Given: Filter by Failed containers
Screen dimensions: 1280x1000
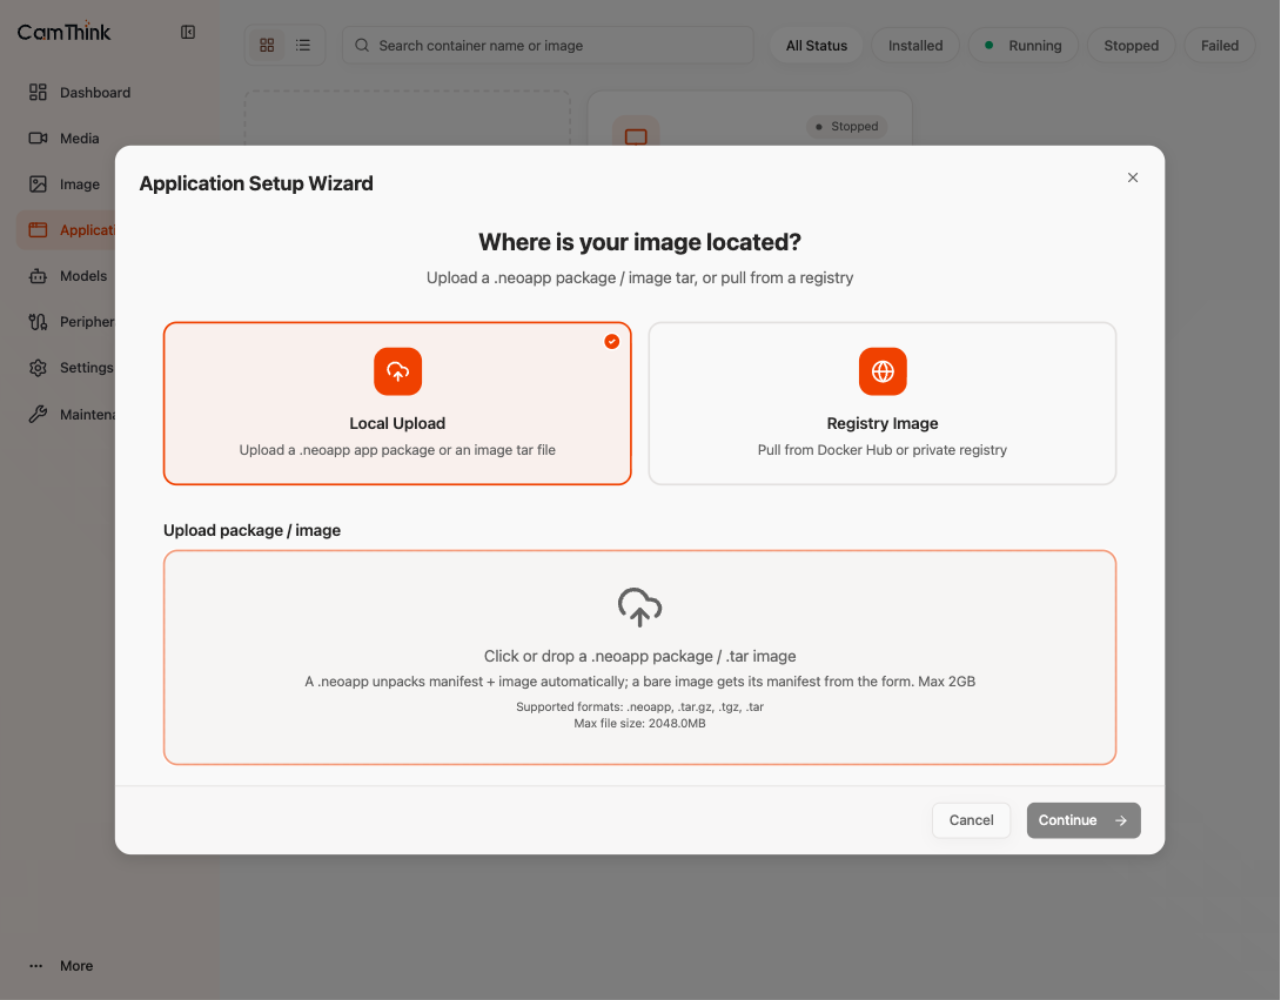Looking at the screenshot, I should point(1219,45).
